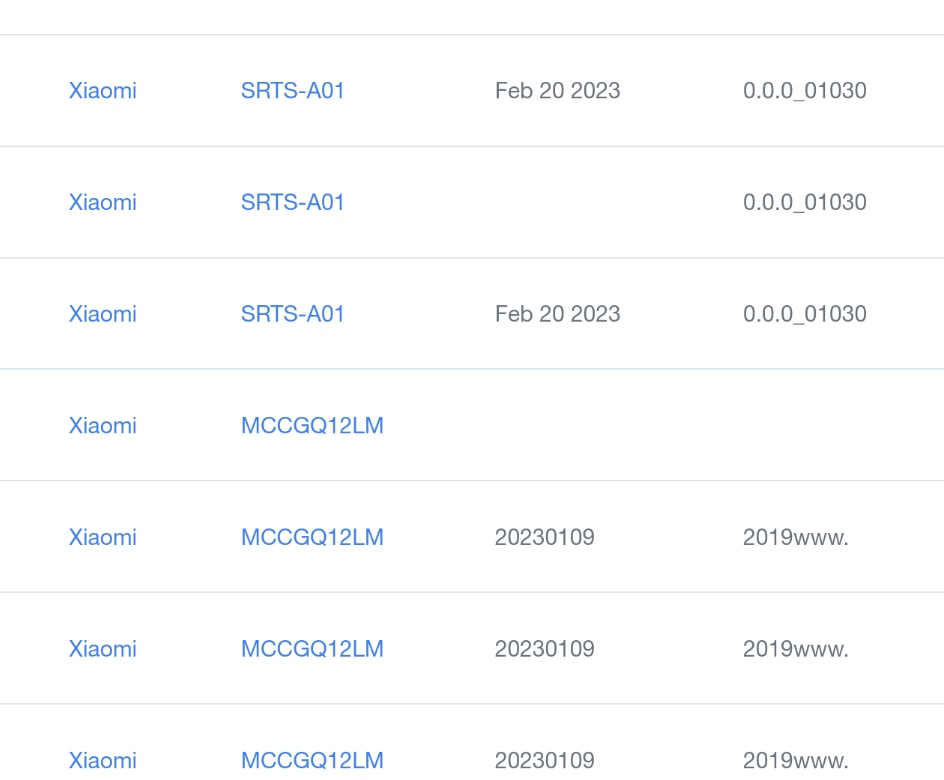Open the third SRTS-A01 device link
944x780 pixels.
coord(292,314)
